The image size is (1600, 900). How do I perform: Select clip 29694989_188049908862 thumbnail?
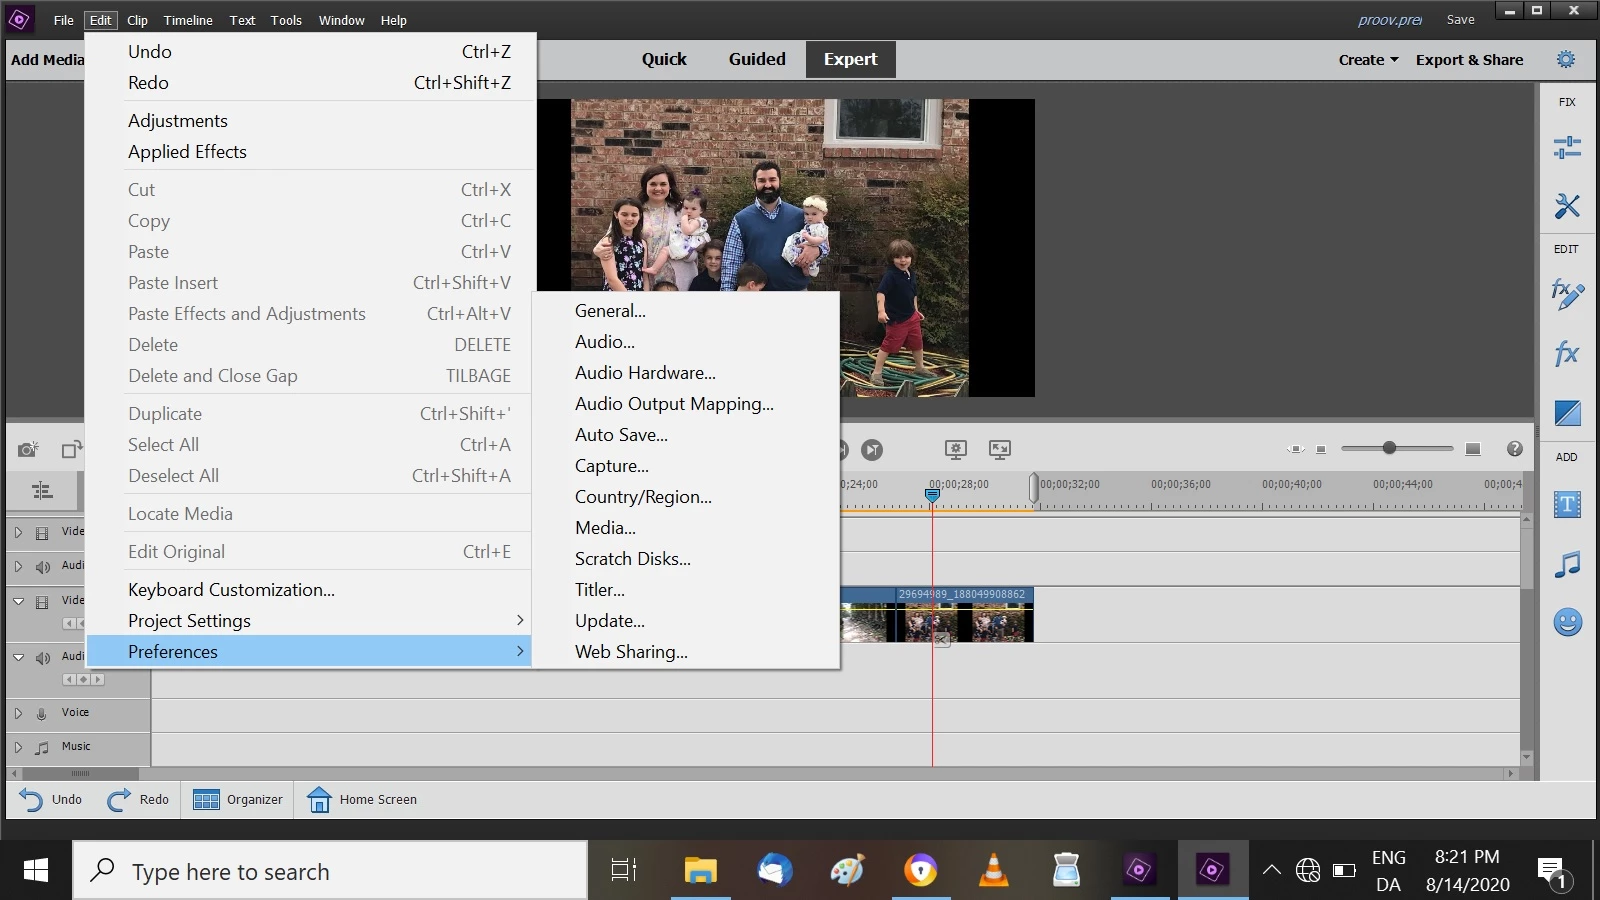point(964,615)
